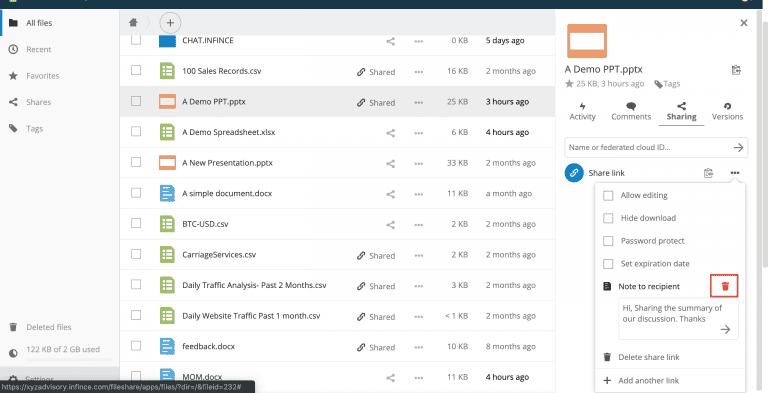The image size is (768, 393).
Task: Click the feedback.docx document icon
Action: [168, 346]
